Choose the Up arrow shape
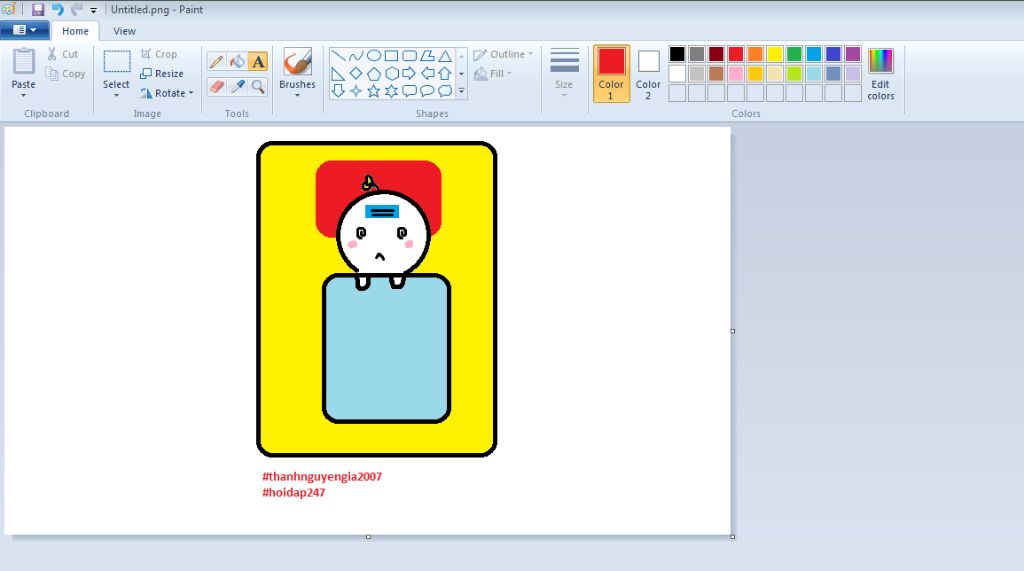 [445, 73]
